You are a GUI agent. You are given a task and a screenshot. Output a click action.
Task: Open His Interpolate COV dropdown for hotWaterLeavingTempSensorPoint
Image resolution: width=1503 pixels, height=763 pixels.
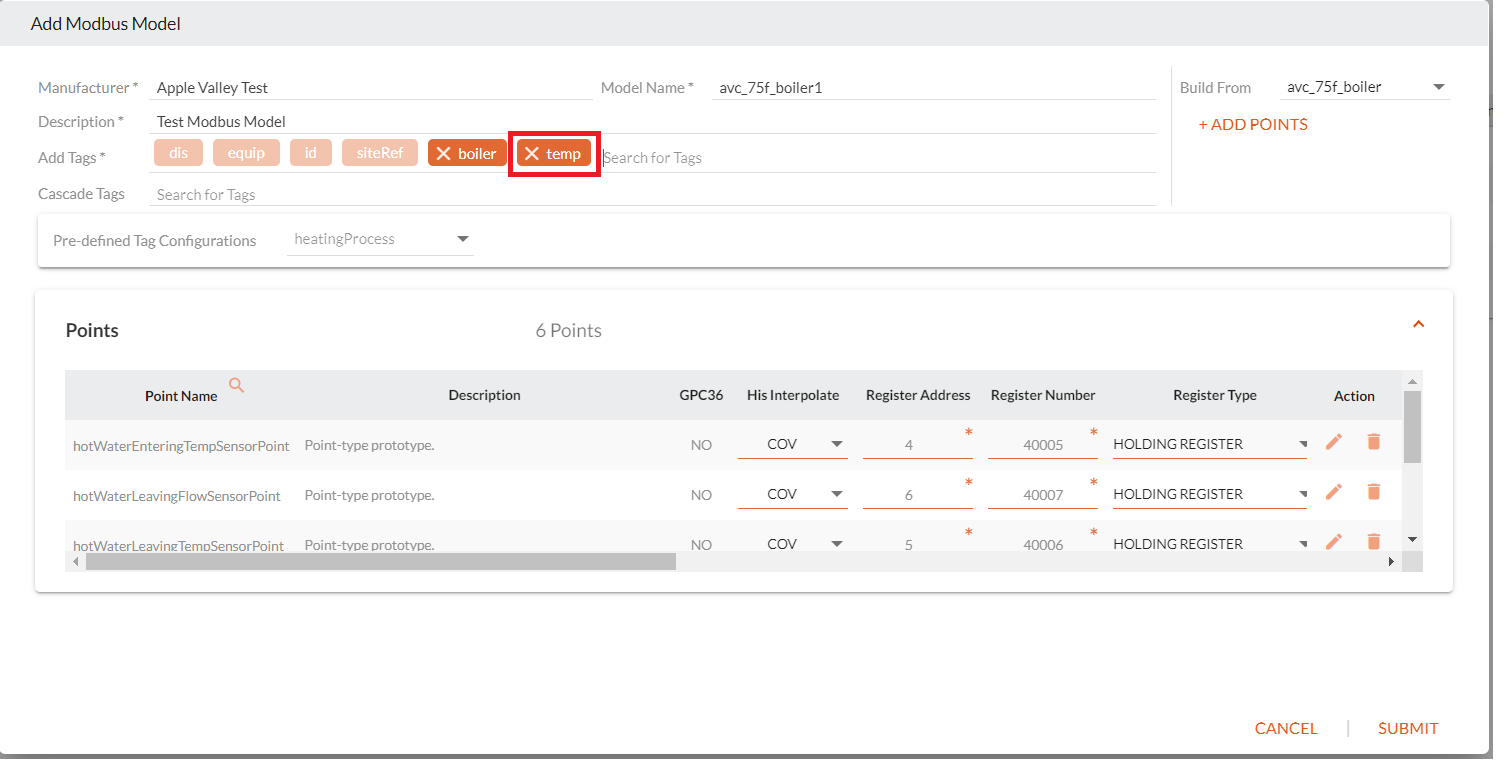click(x=793, y=544)
